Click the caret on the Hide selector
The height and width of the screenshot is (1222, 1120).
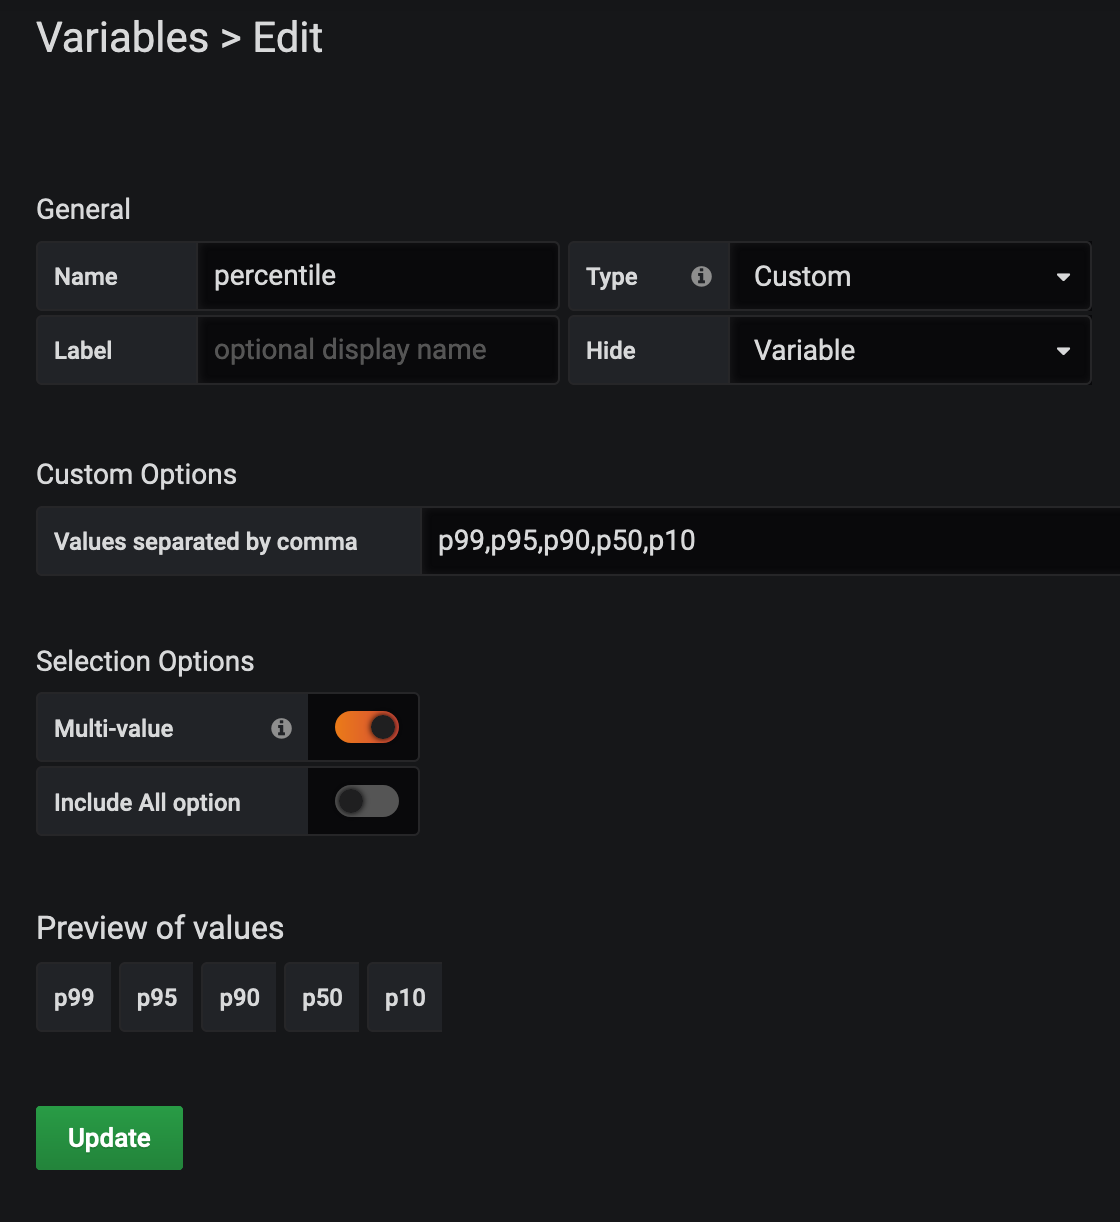1063,350
